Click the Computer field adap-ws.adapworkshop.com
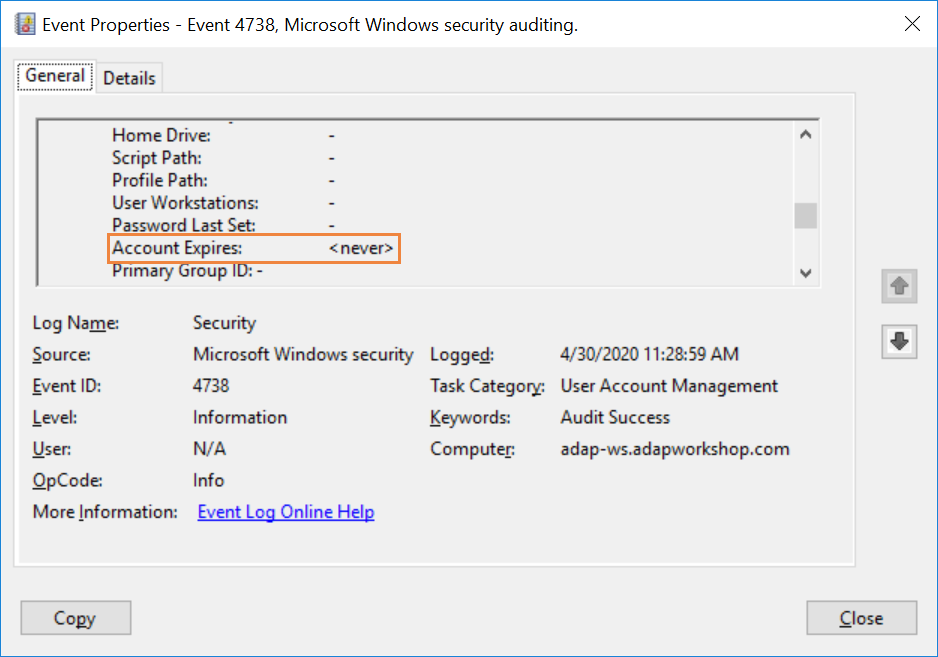Viewport: 938px width, 657px height. point(675,449)
